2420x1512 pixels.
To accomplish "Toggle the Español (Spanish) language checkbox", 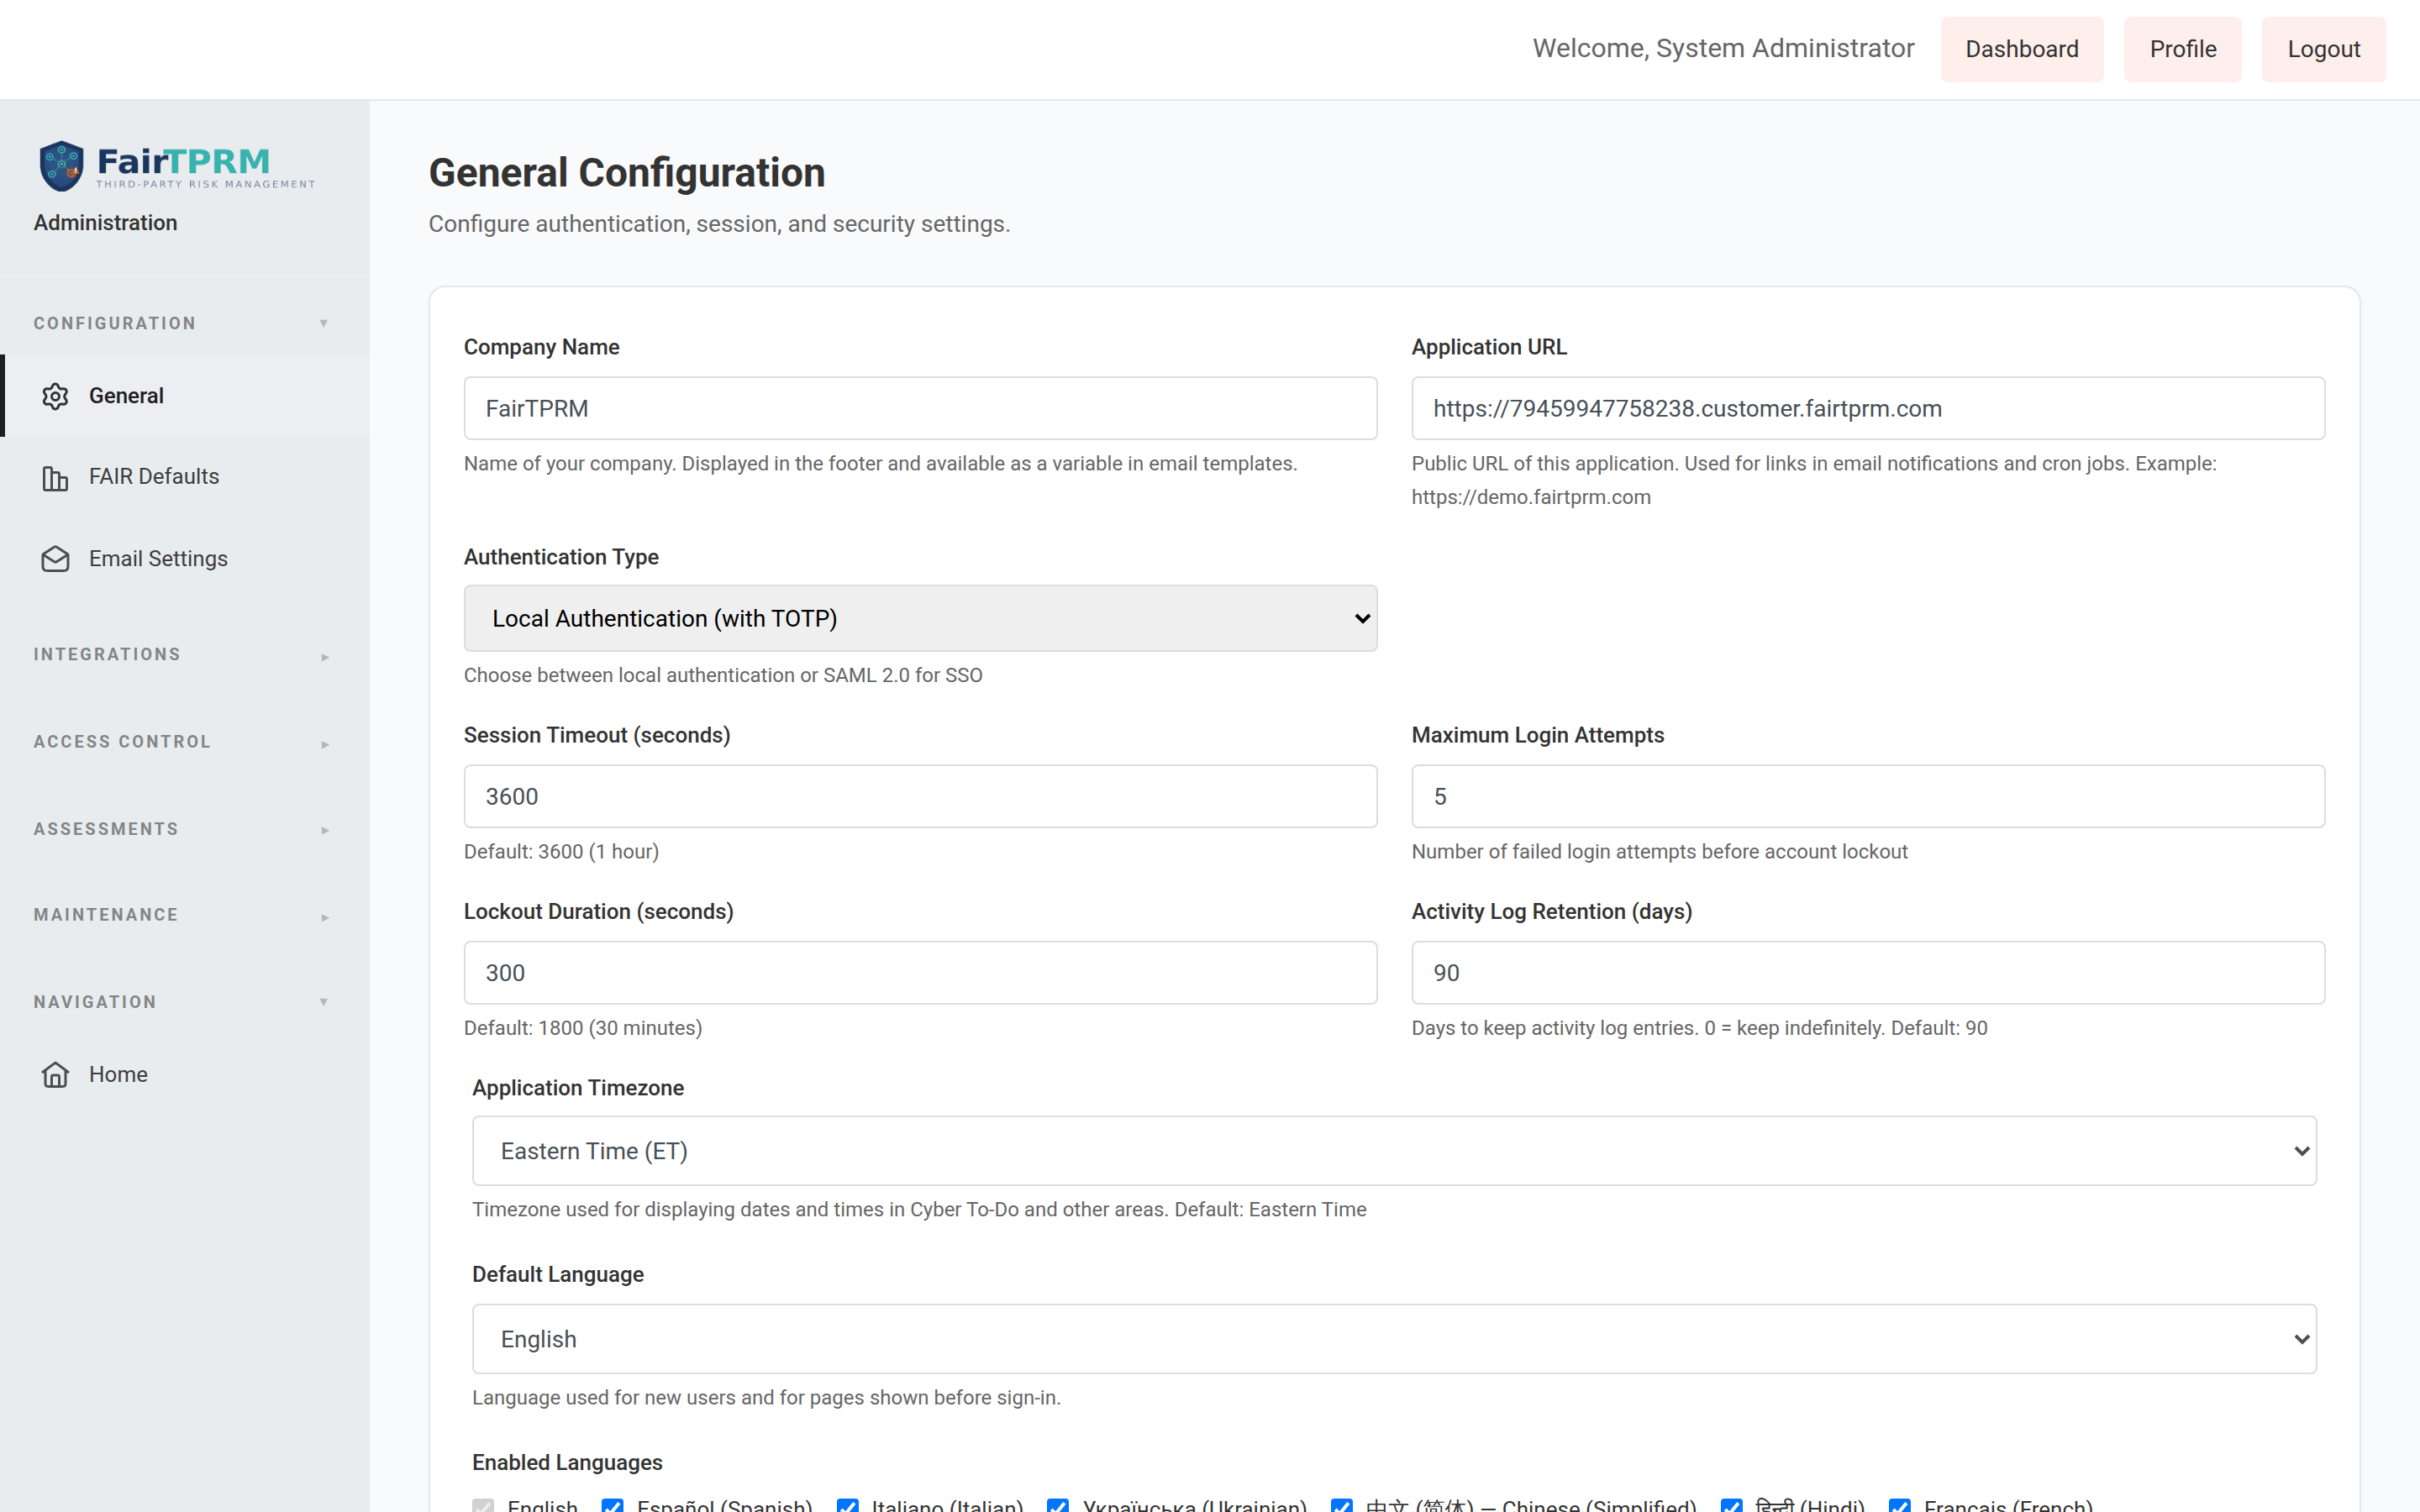I will click(612, 1505).
